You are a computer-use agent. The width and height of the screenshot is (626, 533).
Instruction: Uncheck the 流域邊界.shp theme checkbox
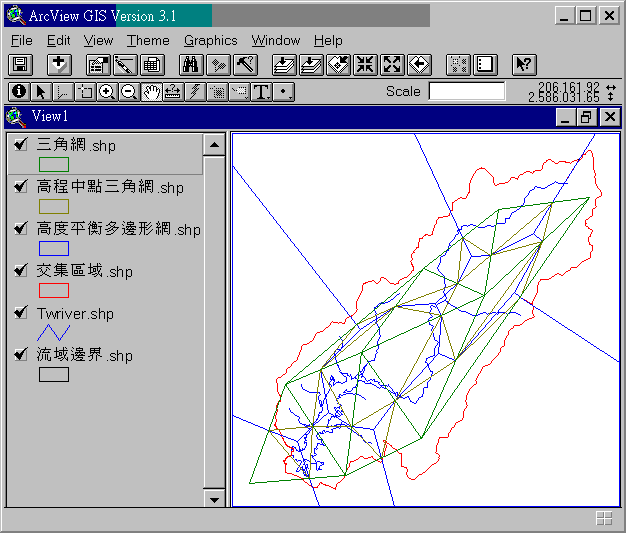click(21, 354)
